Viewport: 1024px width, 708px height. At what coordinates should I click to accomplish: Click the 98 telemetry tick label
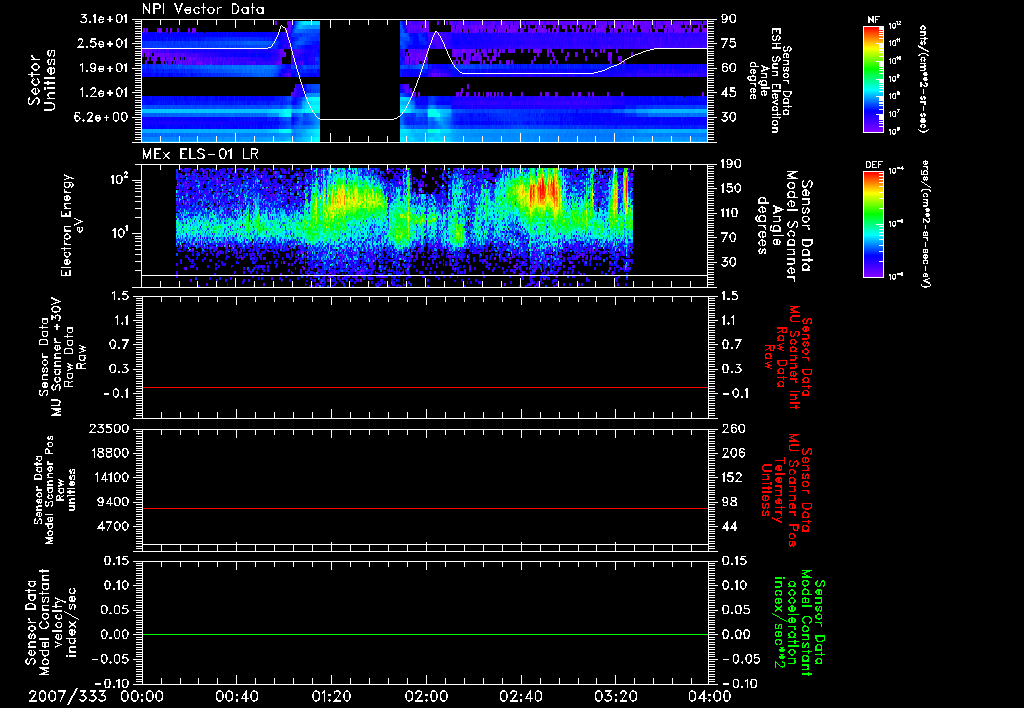point(729,502)
